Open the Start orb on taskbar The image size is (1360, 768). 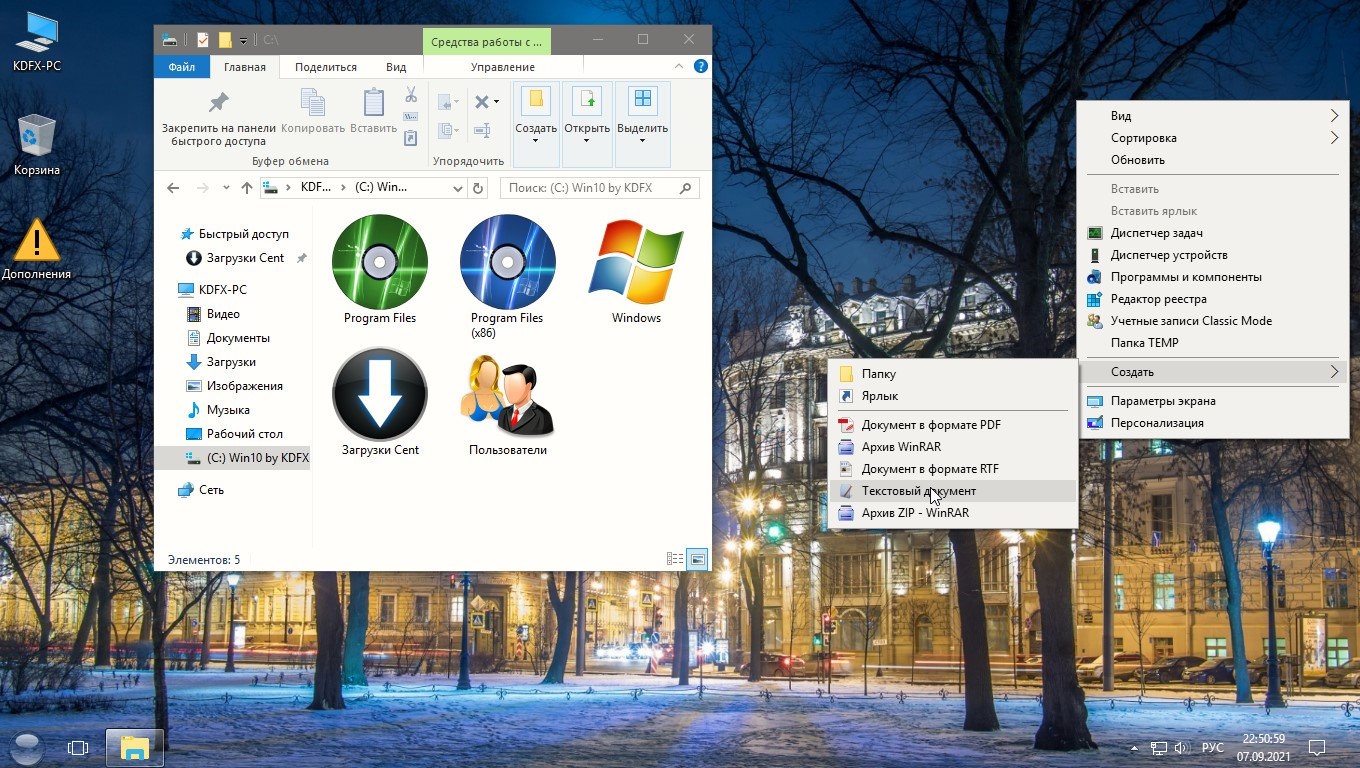tap(25, 747)
